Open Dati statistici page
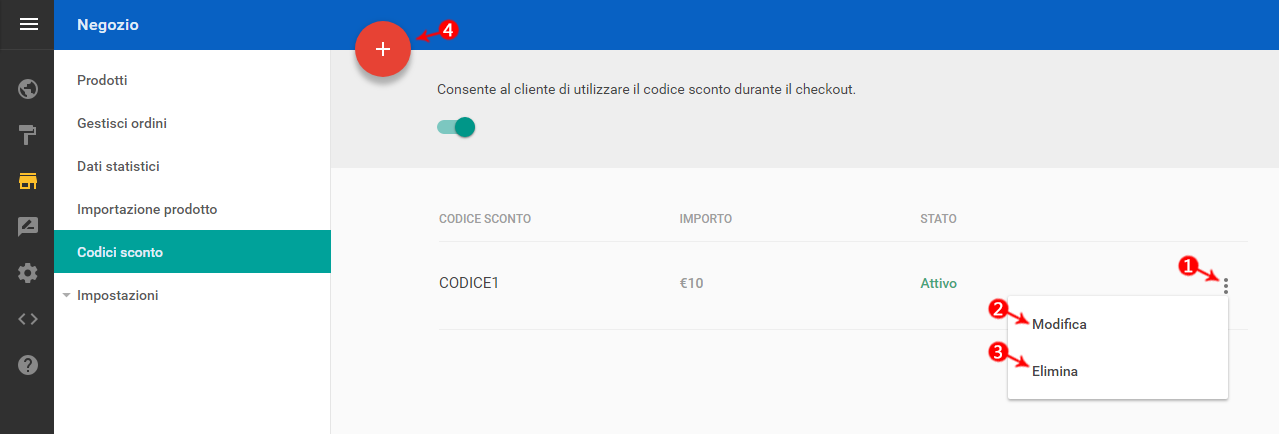Screen dimensions: 1279x434 pos(118,167)
